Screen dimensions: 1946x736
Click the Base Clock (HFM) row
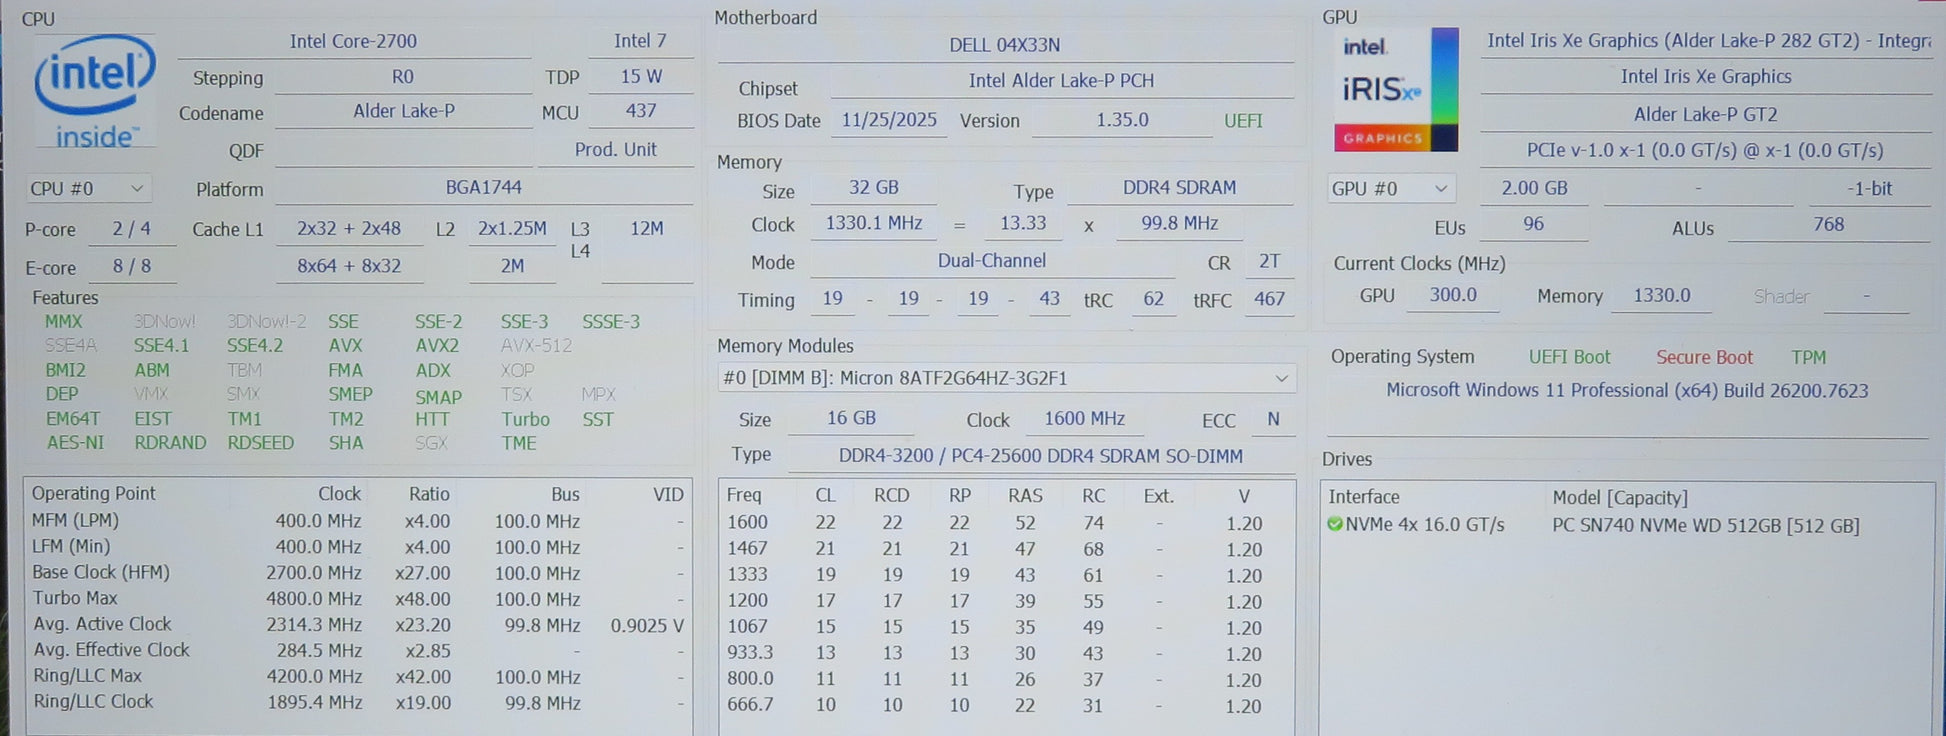tap(357, 572)
